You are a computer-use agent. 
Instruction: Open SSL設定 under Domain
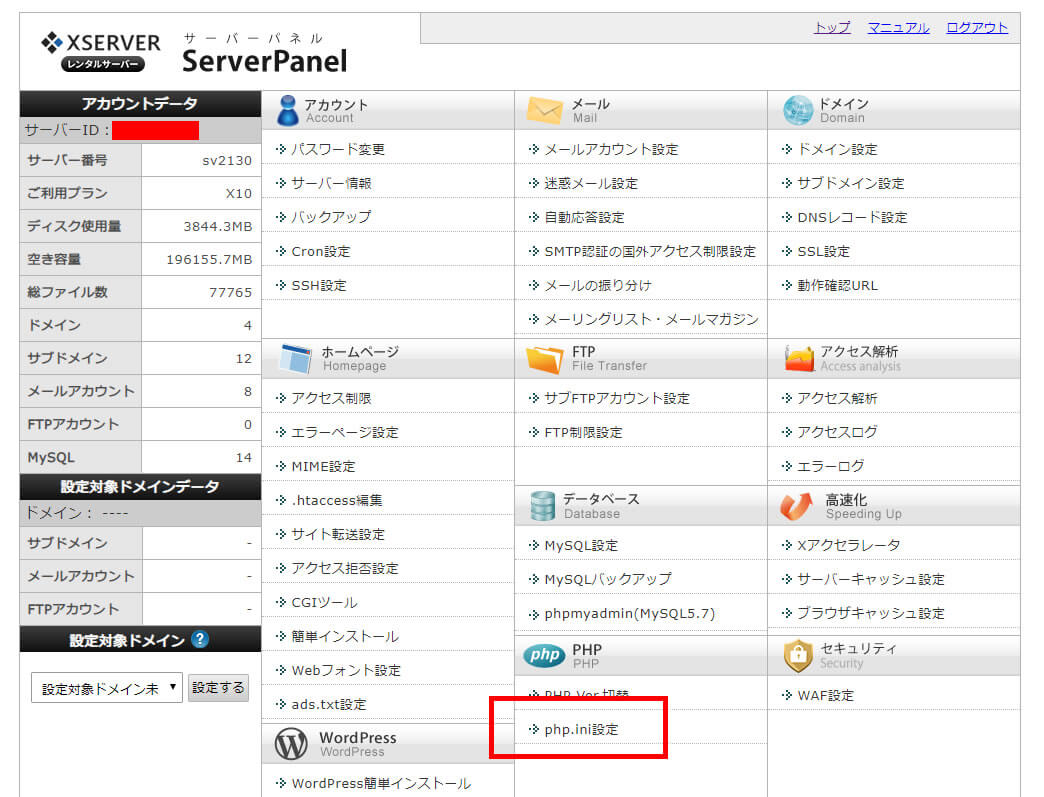[x=823, y=251]
